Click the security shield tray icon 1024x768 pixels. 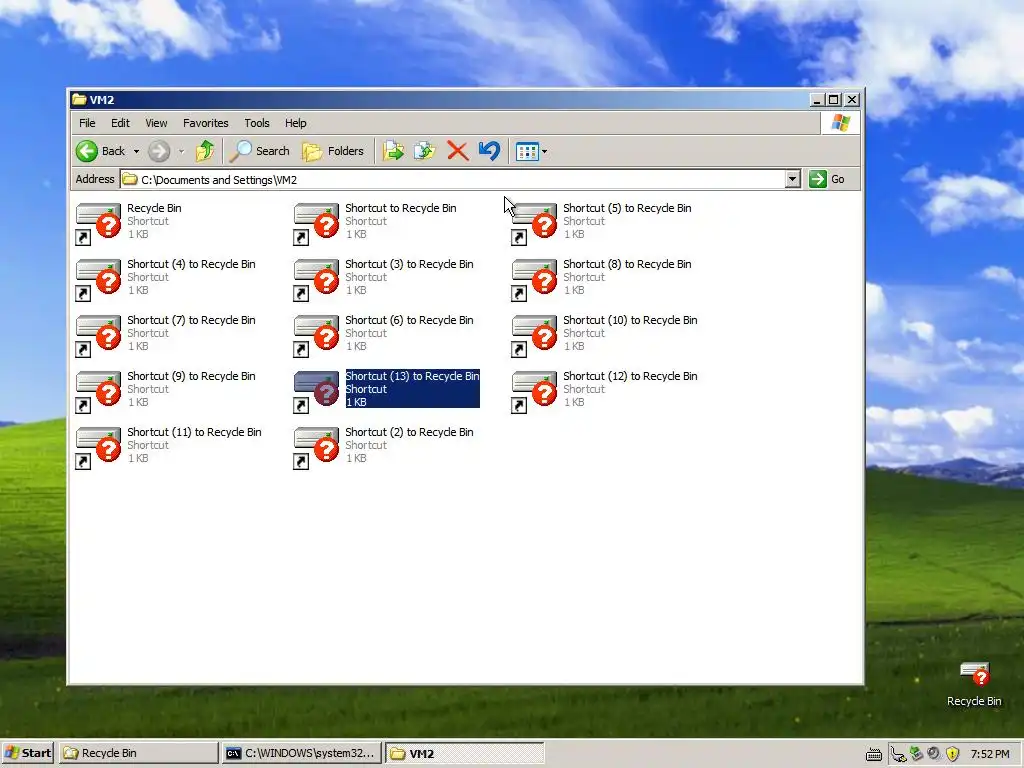(952, 754)
